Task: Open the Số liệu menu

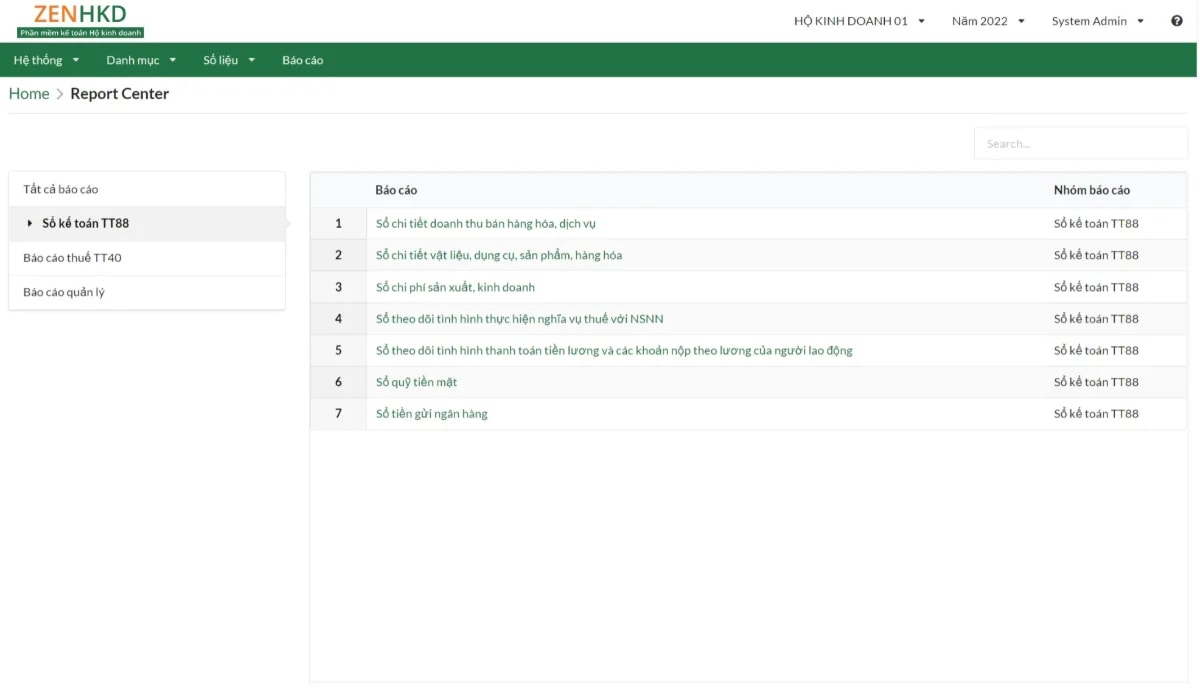Action: point(228,60)
